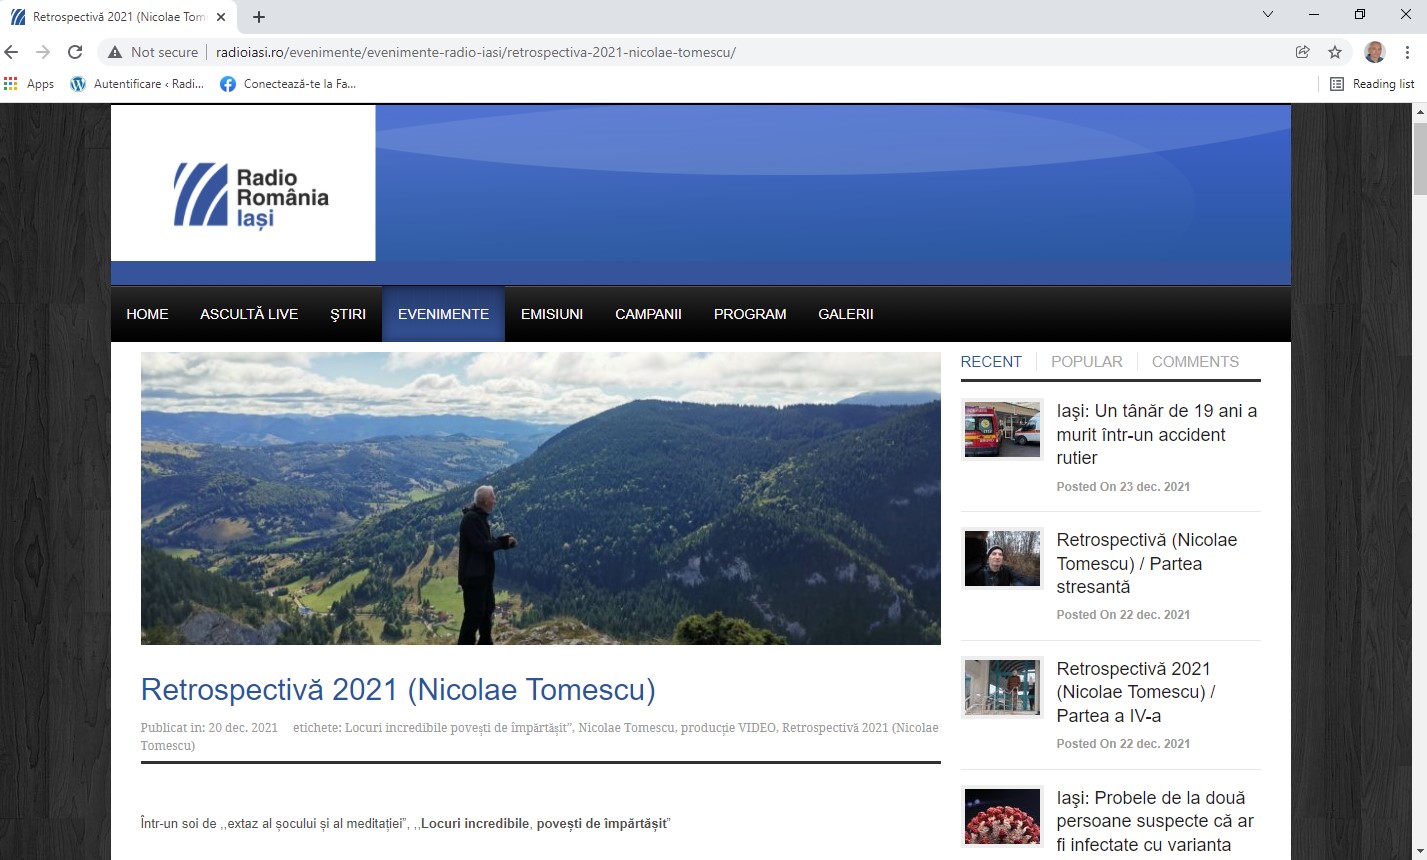The height and width of the screenshot is (860, 1427).
Task: Switch to the COMMENTS sidebar tab
Action: (1194, 362)
